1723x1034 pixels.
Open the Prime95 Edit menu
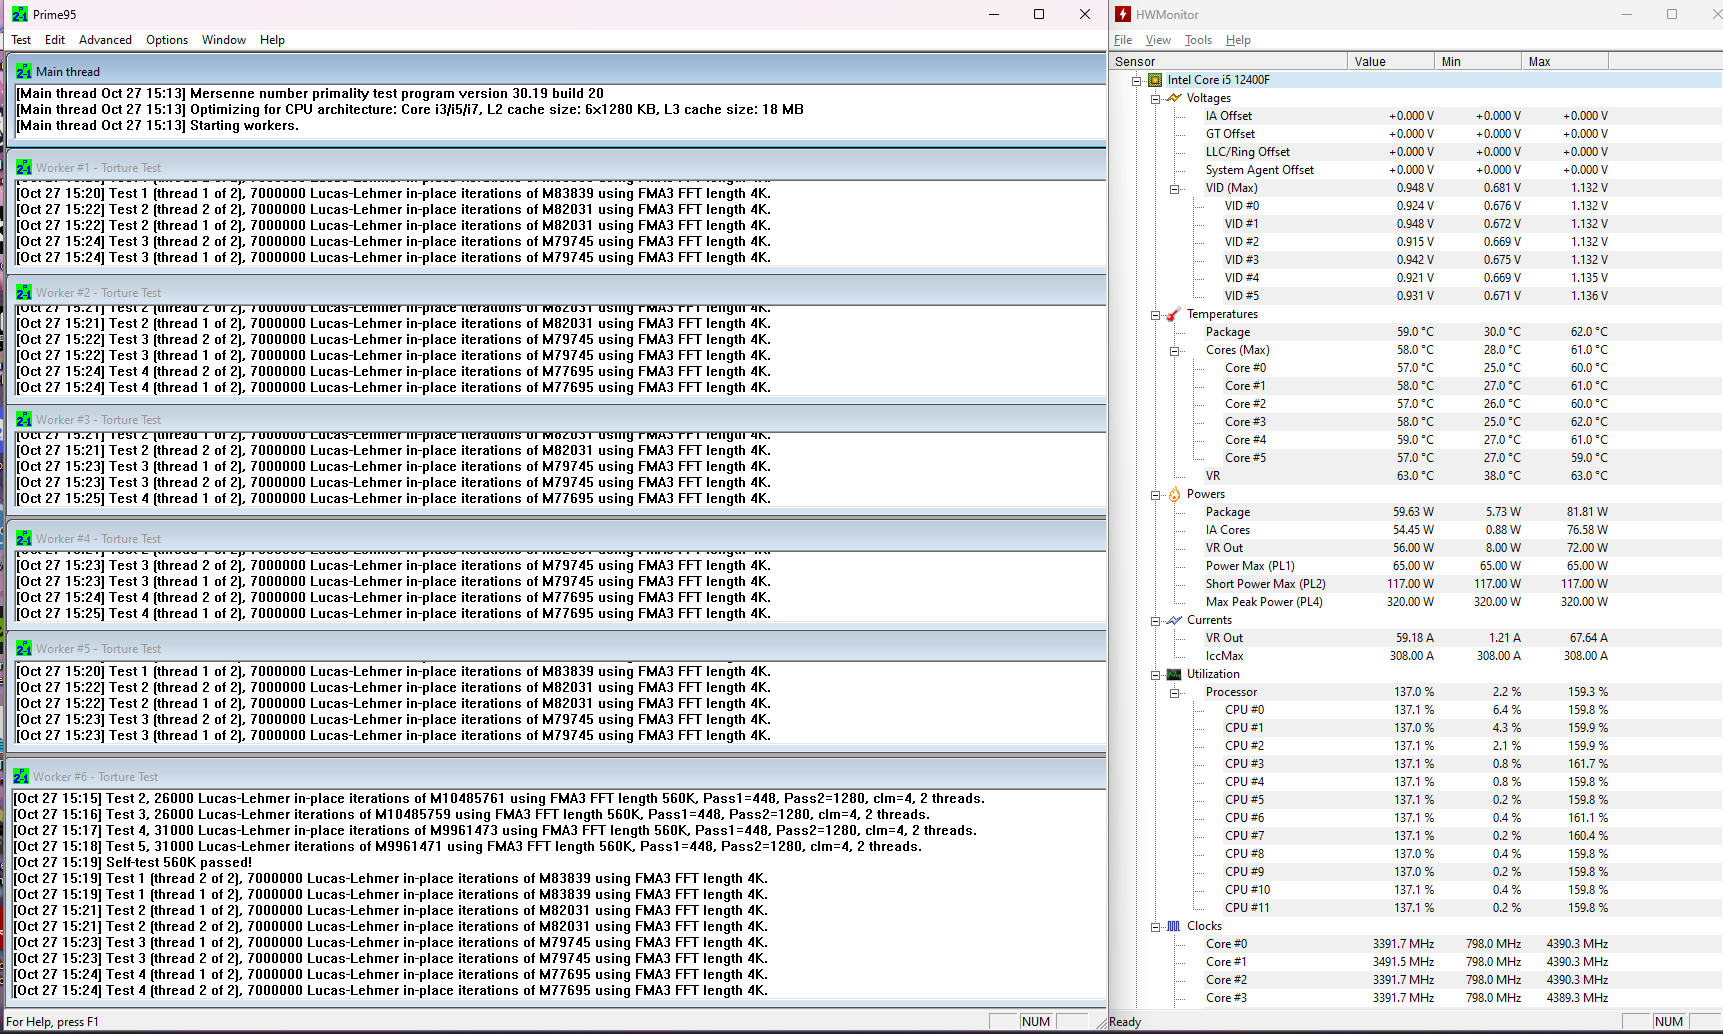(x=55, y=40)
